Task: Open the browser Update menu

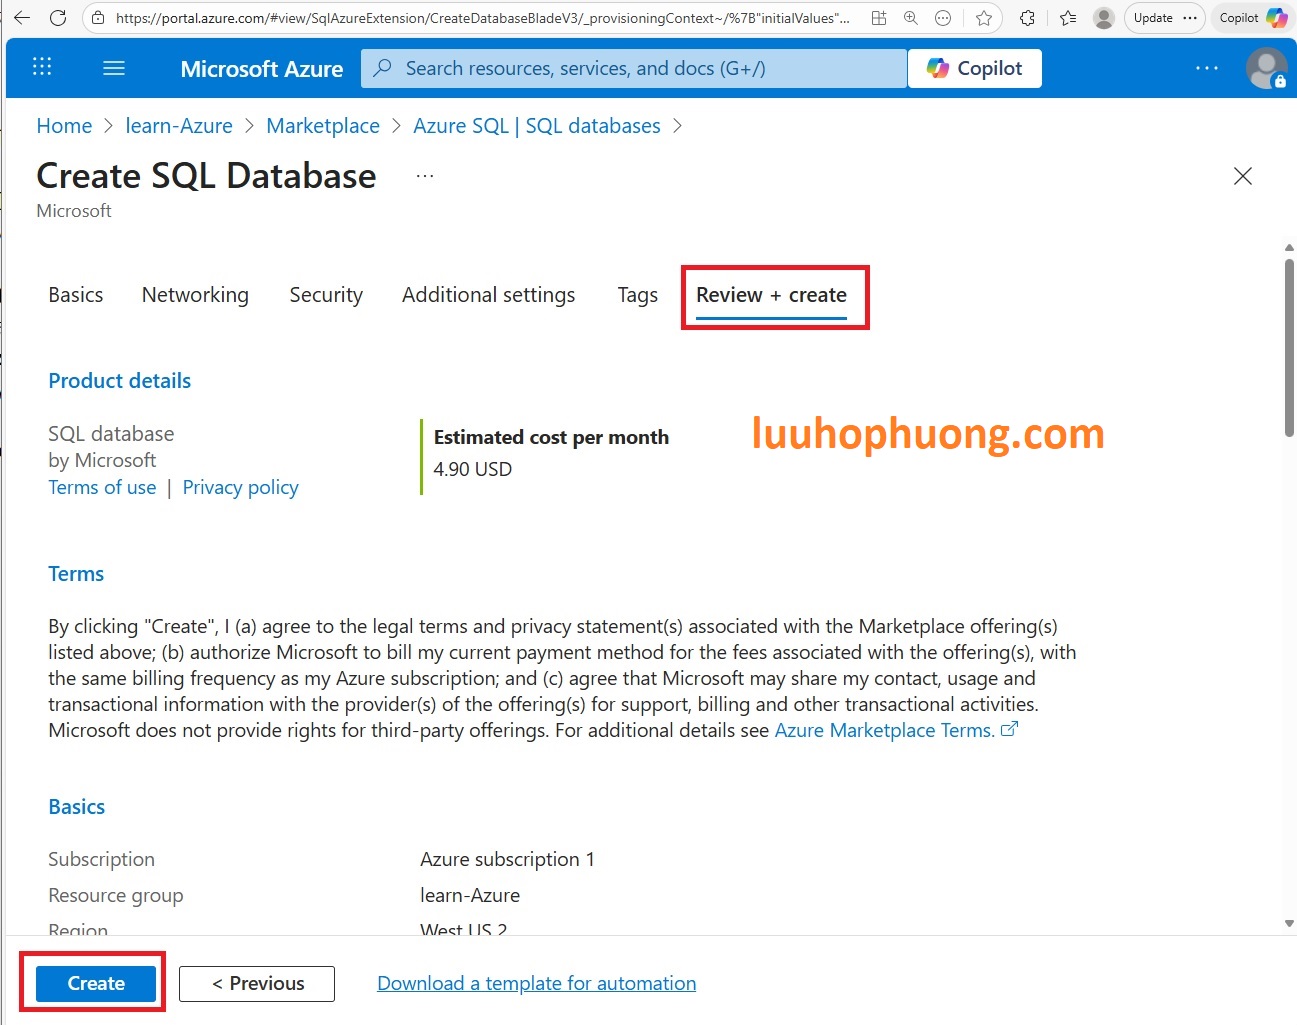Action: point(1164,18)
